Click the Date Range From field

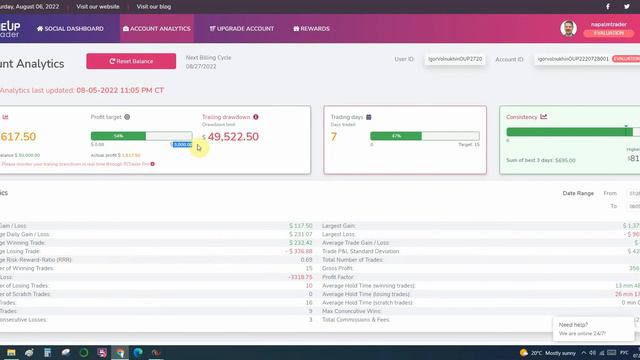pyautogui.click(x=634, y=193)
